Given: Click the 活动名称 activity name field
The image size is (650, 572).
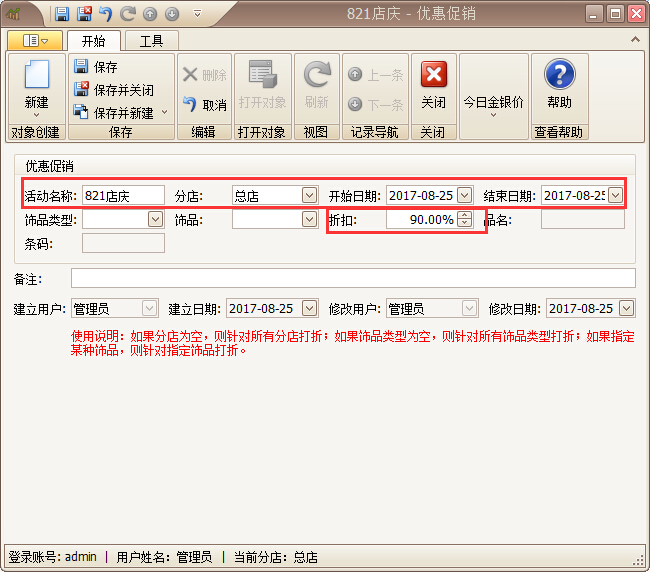Looking at the screenshot, I should tap(122, 195).
